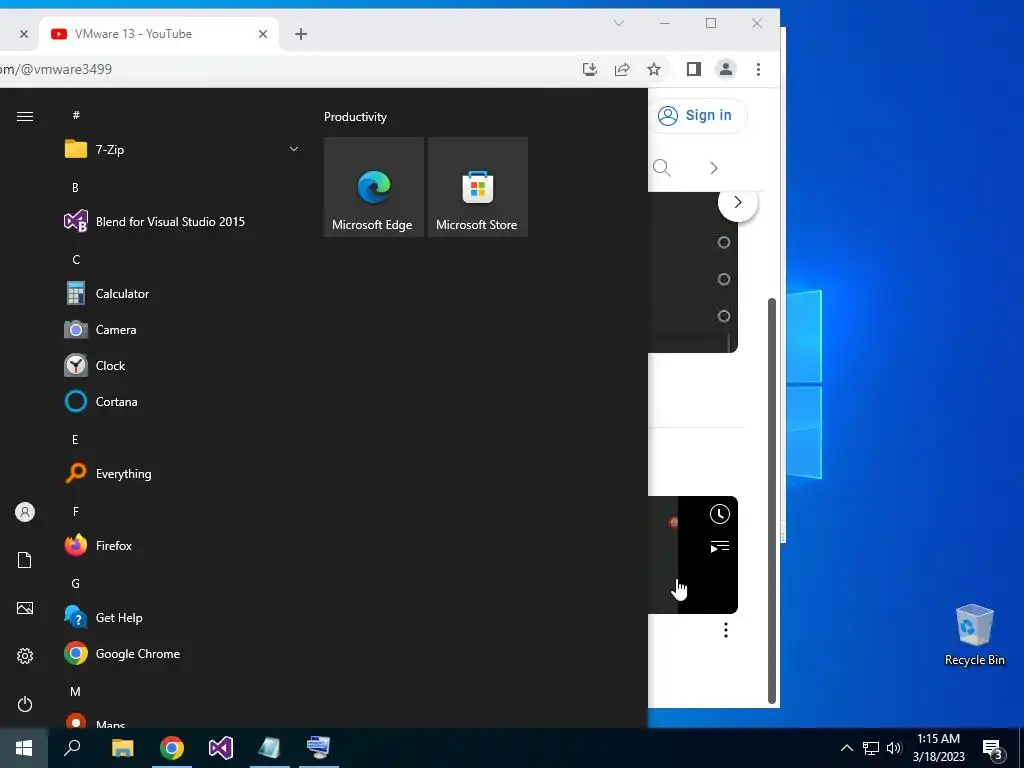Open the Power options in Start sidebar
This screenshot has width=1024, height=768.
(25, 704)
